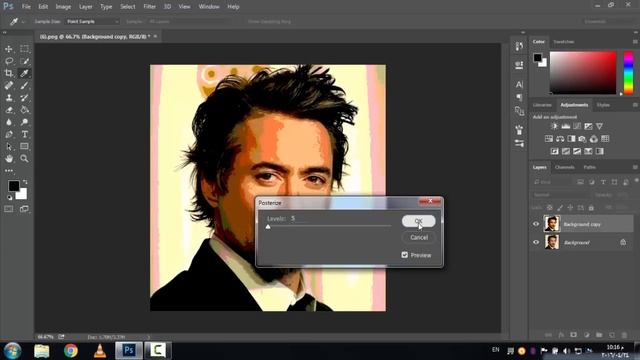Select the Eyedropper tool in toolbox
The image size is (640, 360).
24,73
